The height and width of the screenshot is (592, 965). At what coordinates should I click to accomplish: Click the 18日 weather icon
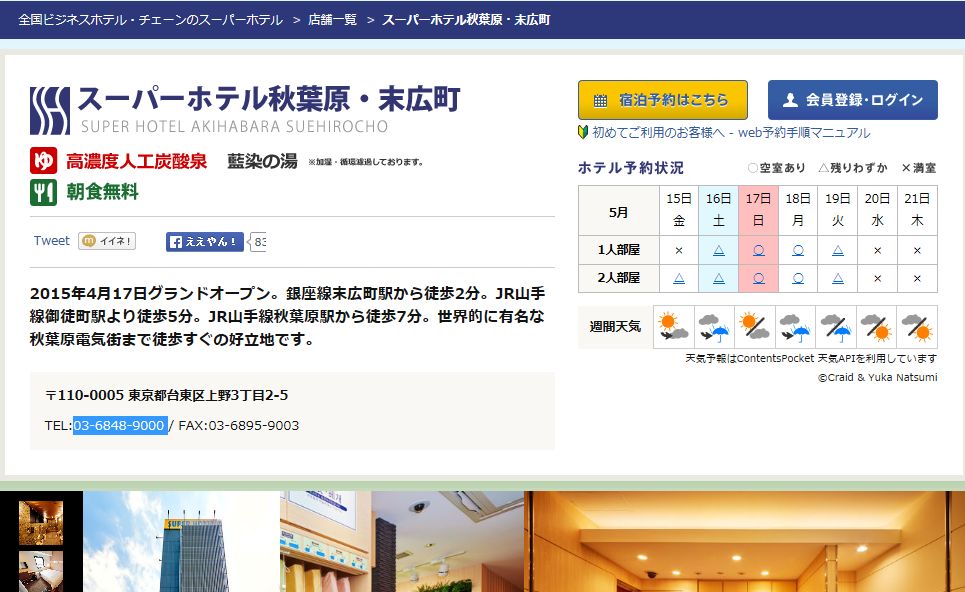[x=795, y=326]
